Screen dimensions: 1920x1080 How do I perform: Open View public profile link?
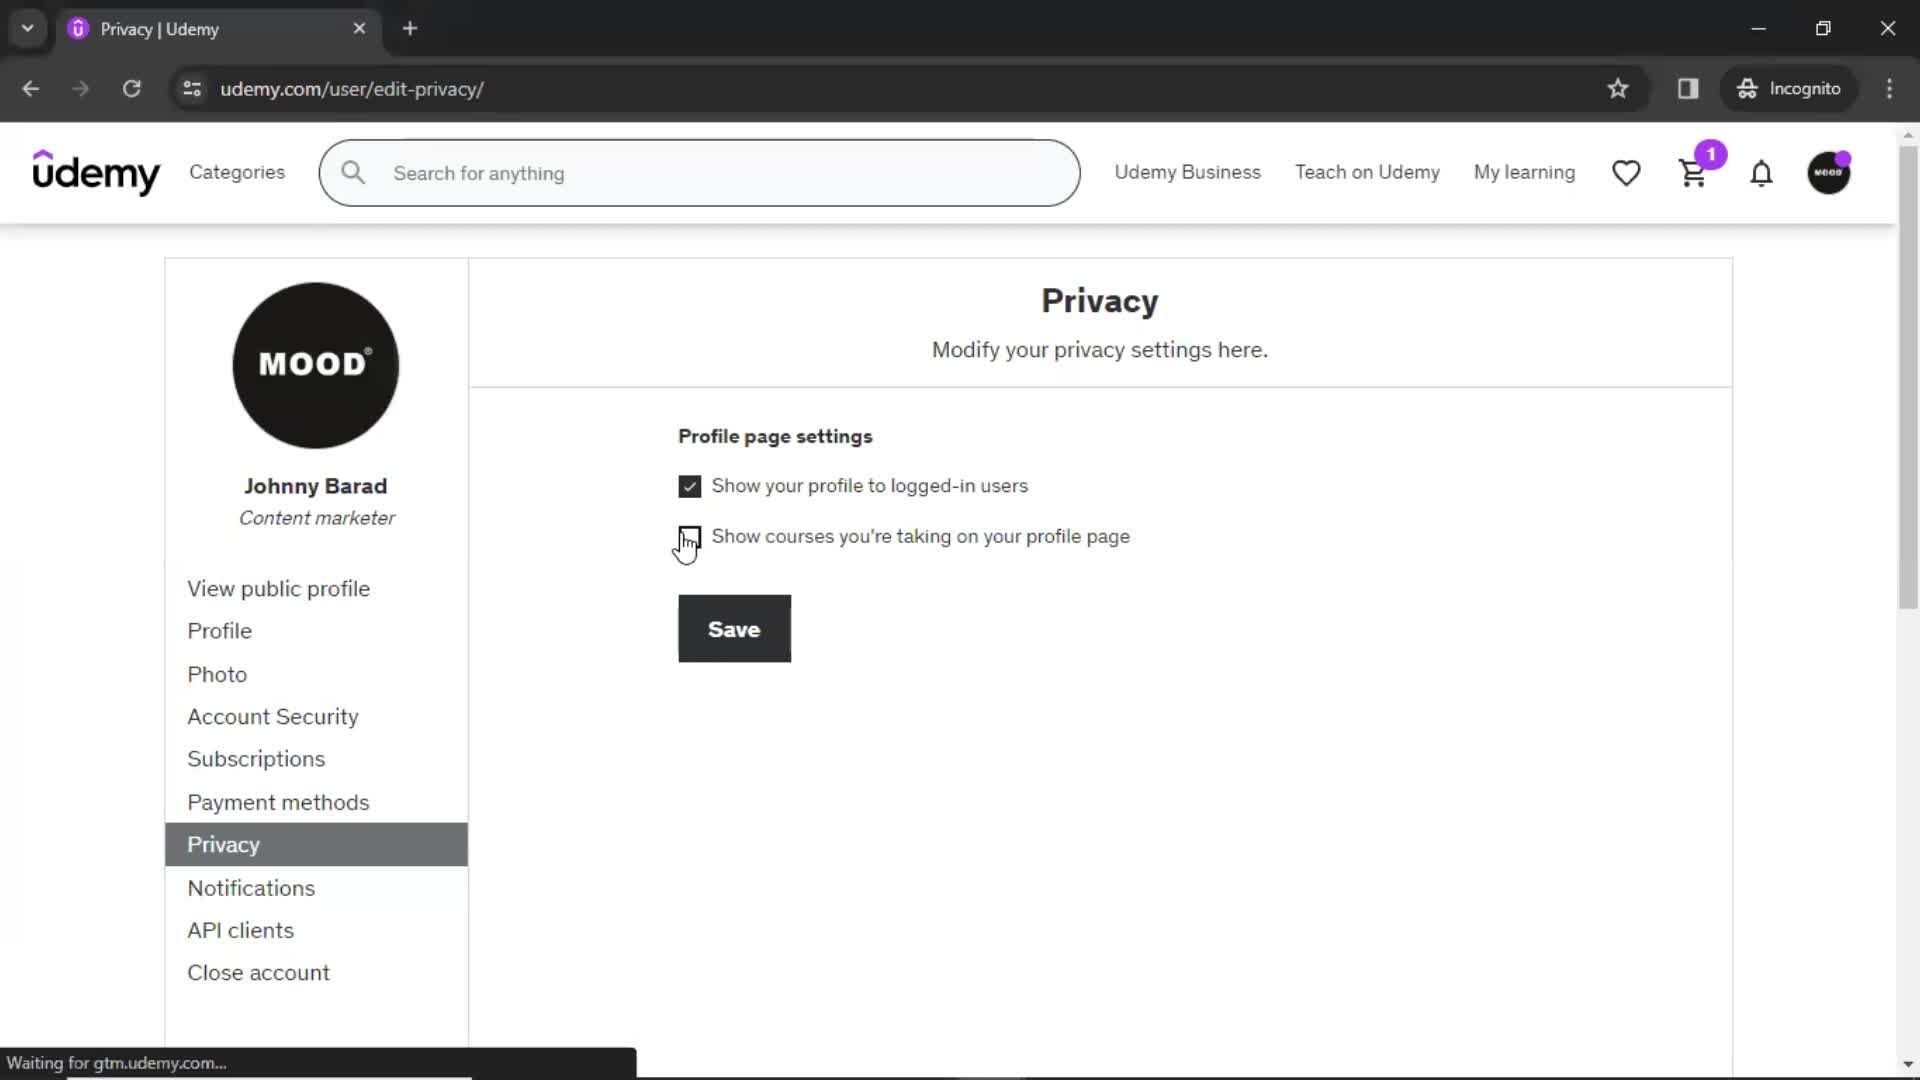pos(278,588)
